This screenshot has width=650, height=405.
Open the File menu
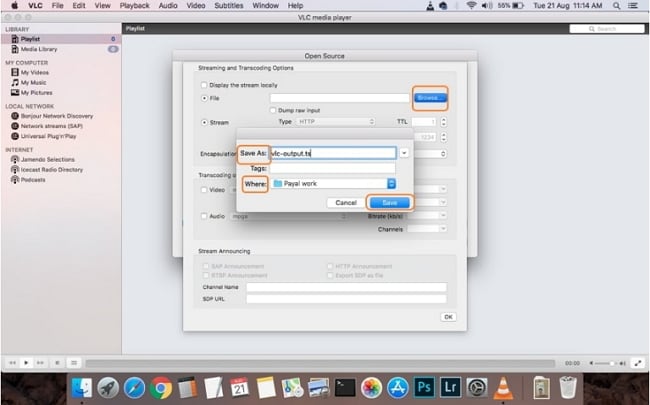click(x=57, y=6)
